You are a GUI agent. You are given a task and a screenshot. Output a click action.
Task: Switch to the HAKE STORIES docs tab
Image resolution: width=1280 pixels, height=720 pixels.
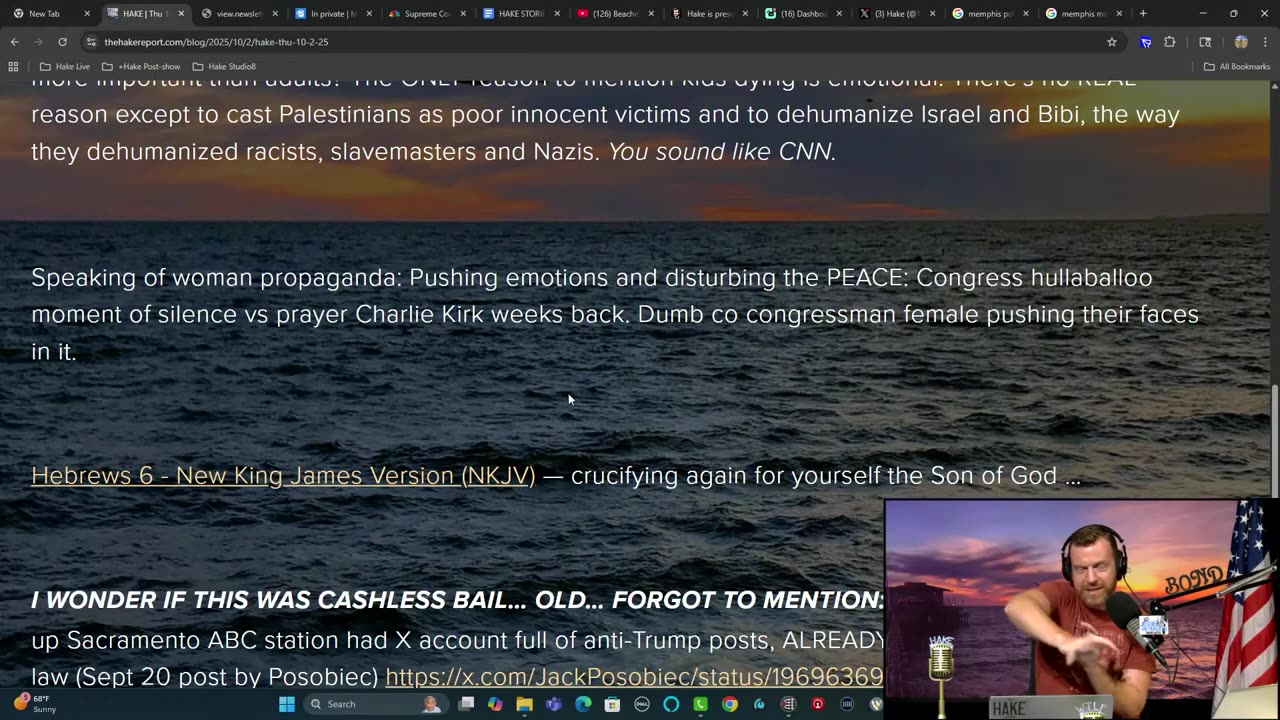(519, 14)
